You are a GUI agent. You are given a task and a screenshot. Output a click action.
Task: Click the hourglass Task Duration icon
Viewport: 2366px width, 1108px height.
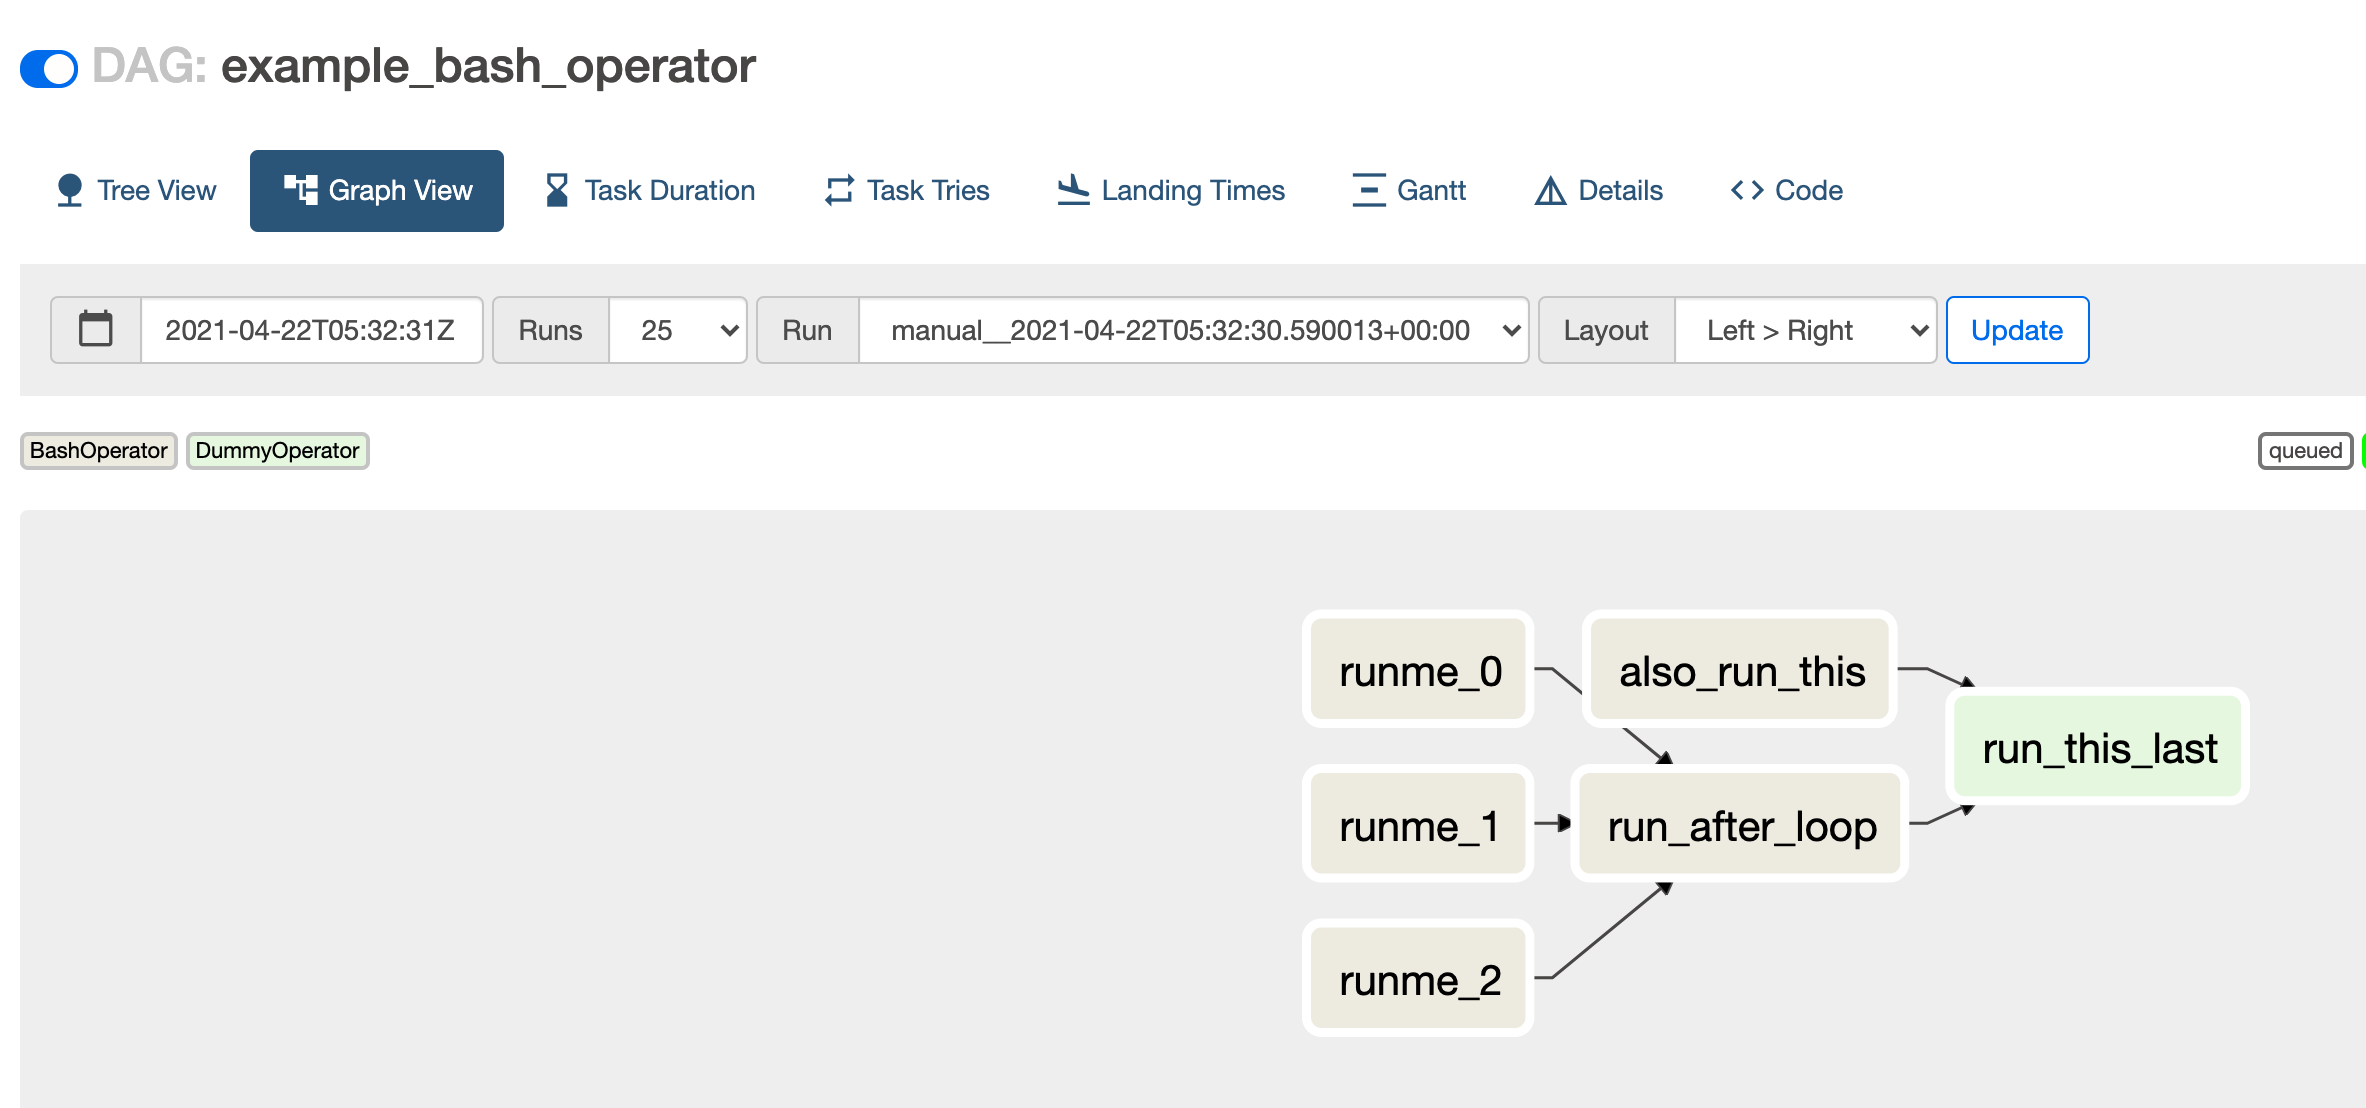pos(557,190)
